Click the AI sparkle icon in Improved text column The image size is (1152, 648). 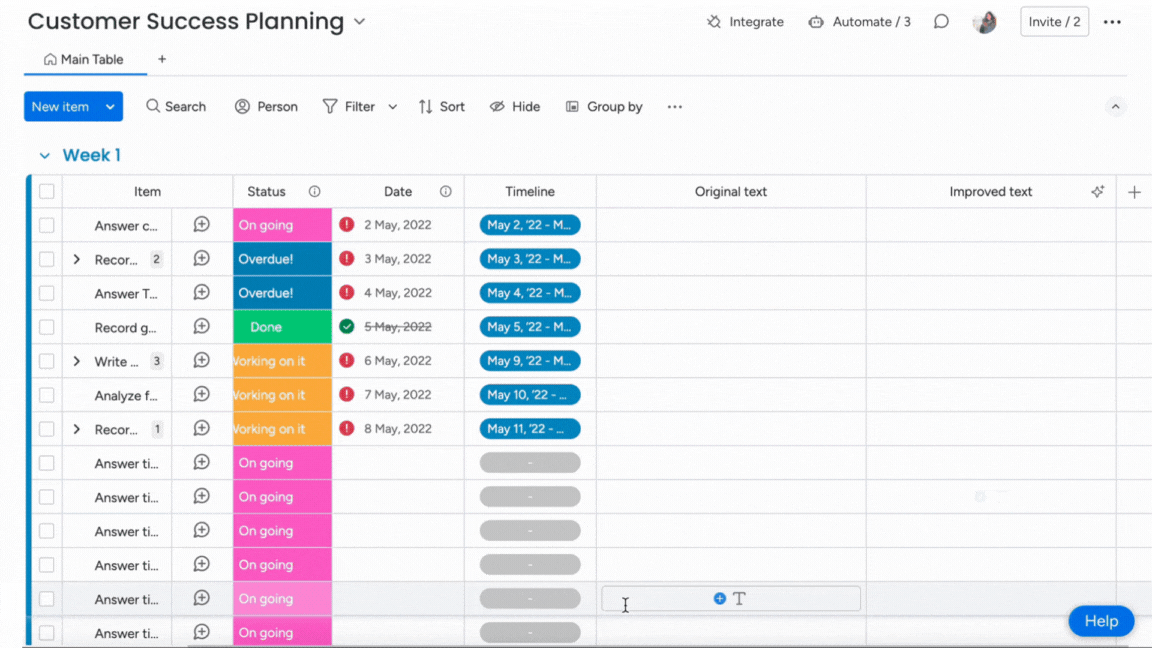(x=1097, y=191)
